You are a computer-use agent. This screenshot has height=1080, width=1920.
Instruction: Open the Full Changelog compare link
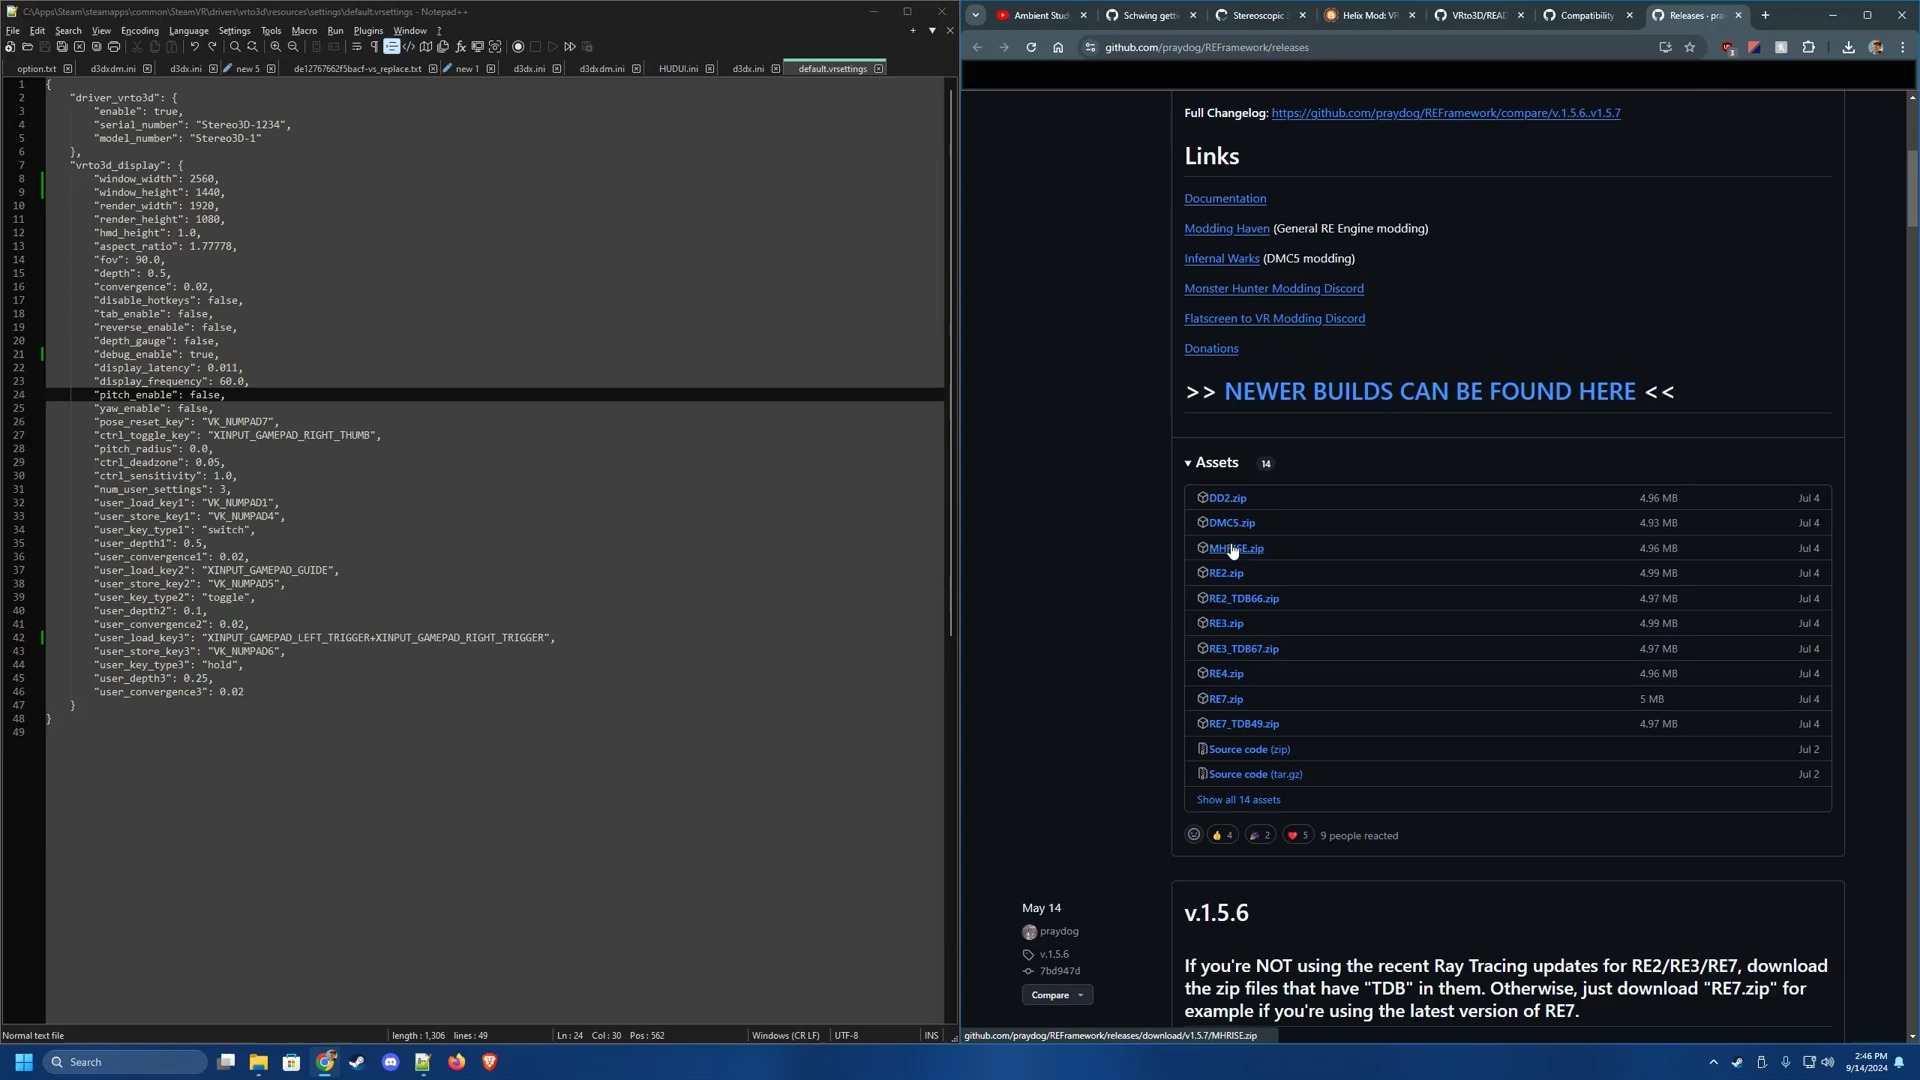click(x=1446, y=113)
